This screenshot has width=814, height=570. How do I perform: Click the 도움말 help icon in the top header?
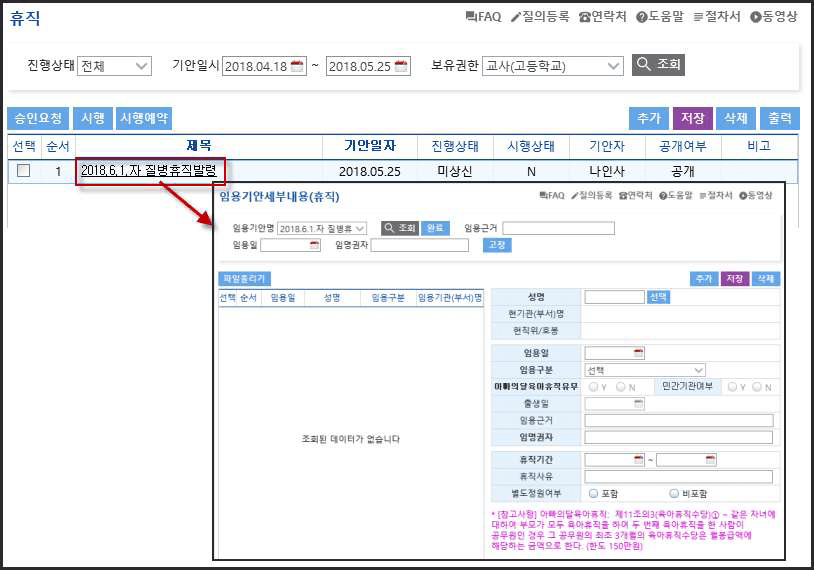pyautogui.click(x=642, y=17)
